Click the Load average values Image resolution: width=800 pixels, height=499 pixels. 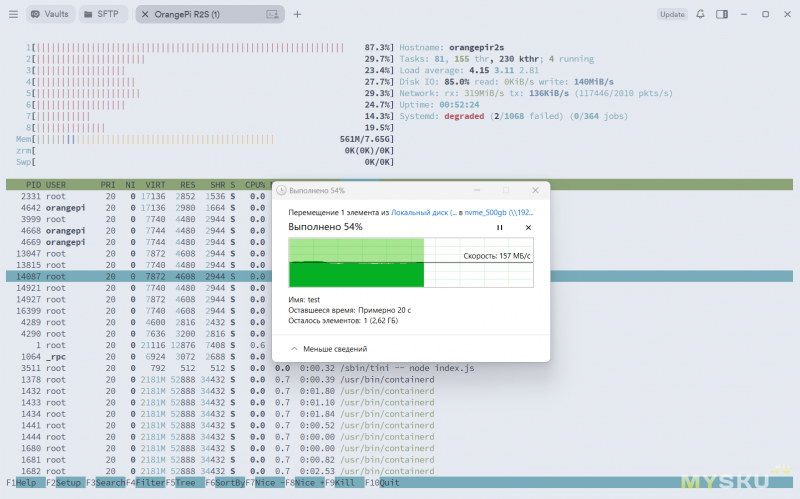click(504, 70)
